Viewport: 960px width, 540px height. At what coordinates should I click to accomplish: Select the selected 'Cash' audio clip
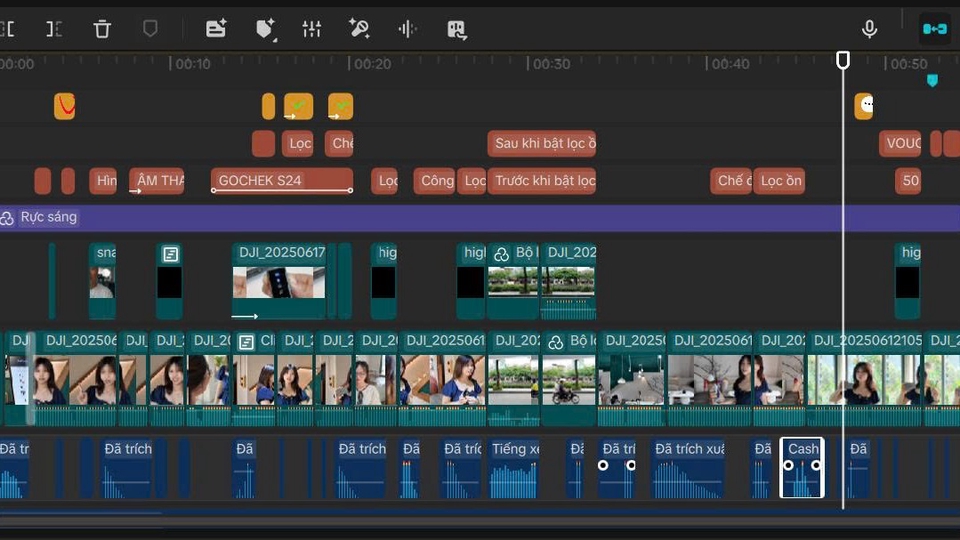point(802,468)
